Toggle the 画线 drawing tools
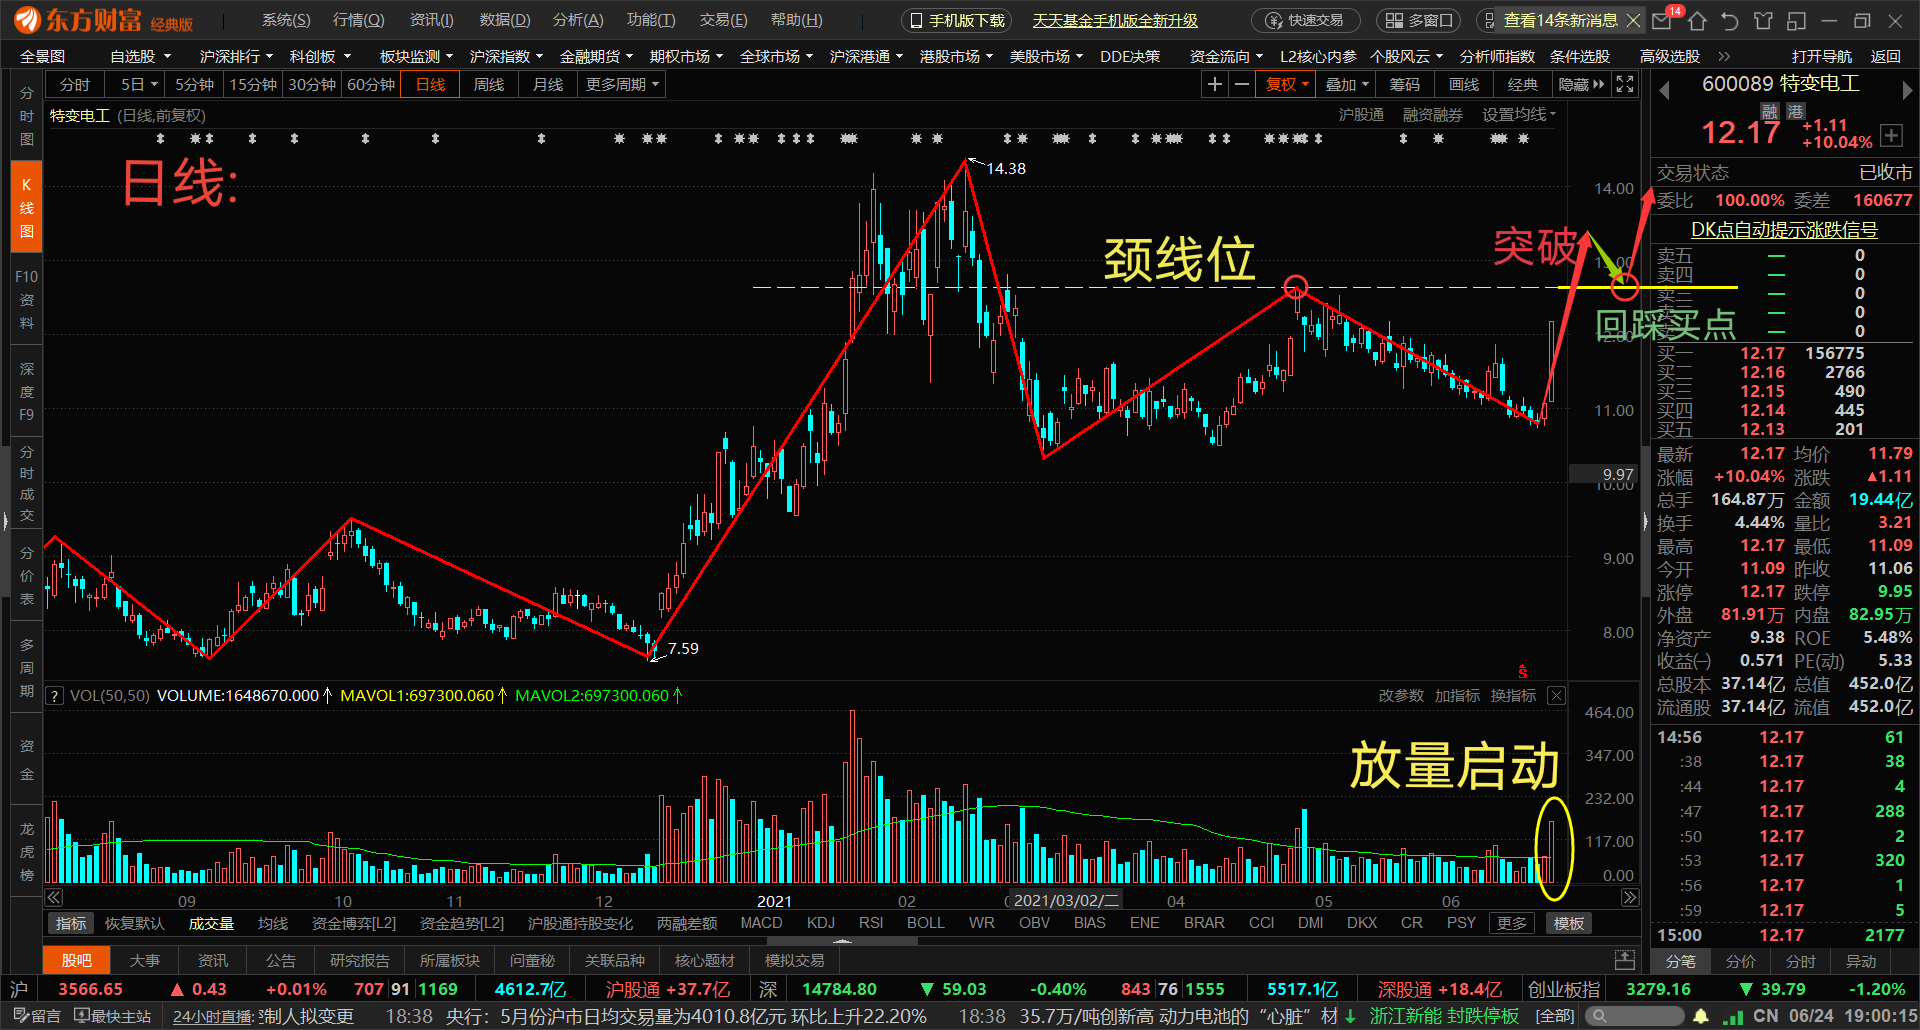 pos(1464,85)
